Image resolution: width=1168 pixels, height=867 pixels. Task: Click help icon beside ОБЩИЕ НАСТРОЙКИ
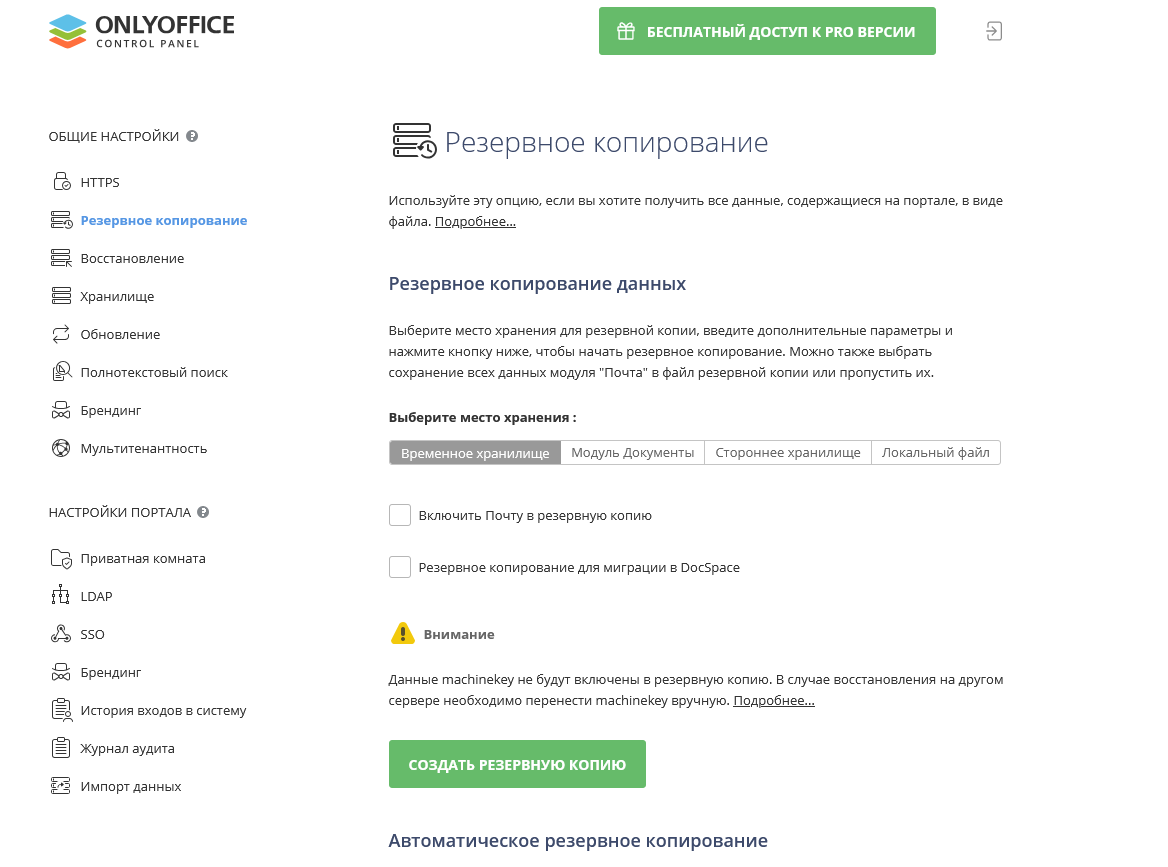pyautogui.click(x=192, y=136)
